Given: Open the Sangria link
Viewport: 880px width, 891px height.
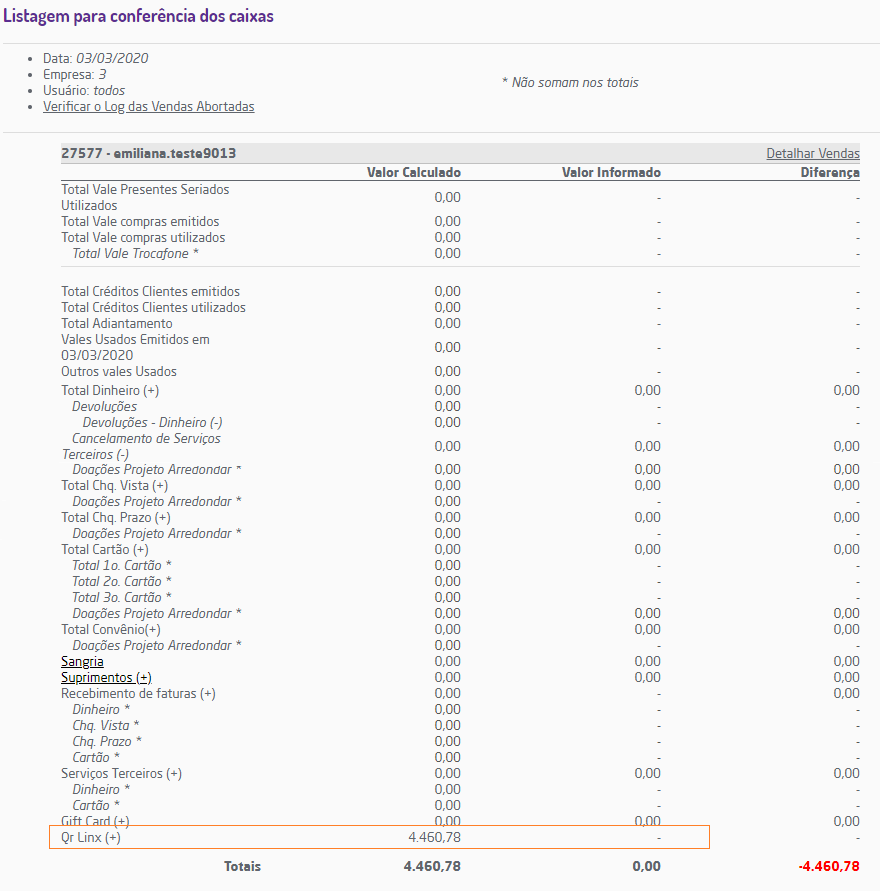Looking at the screenshot, I should 82,661.
